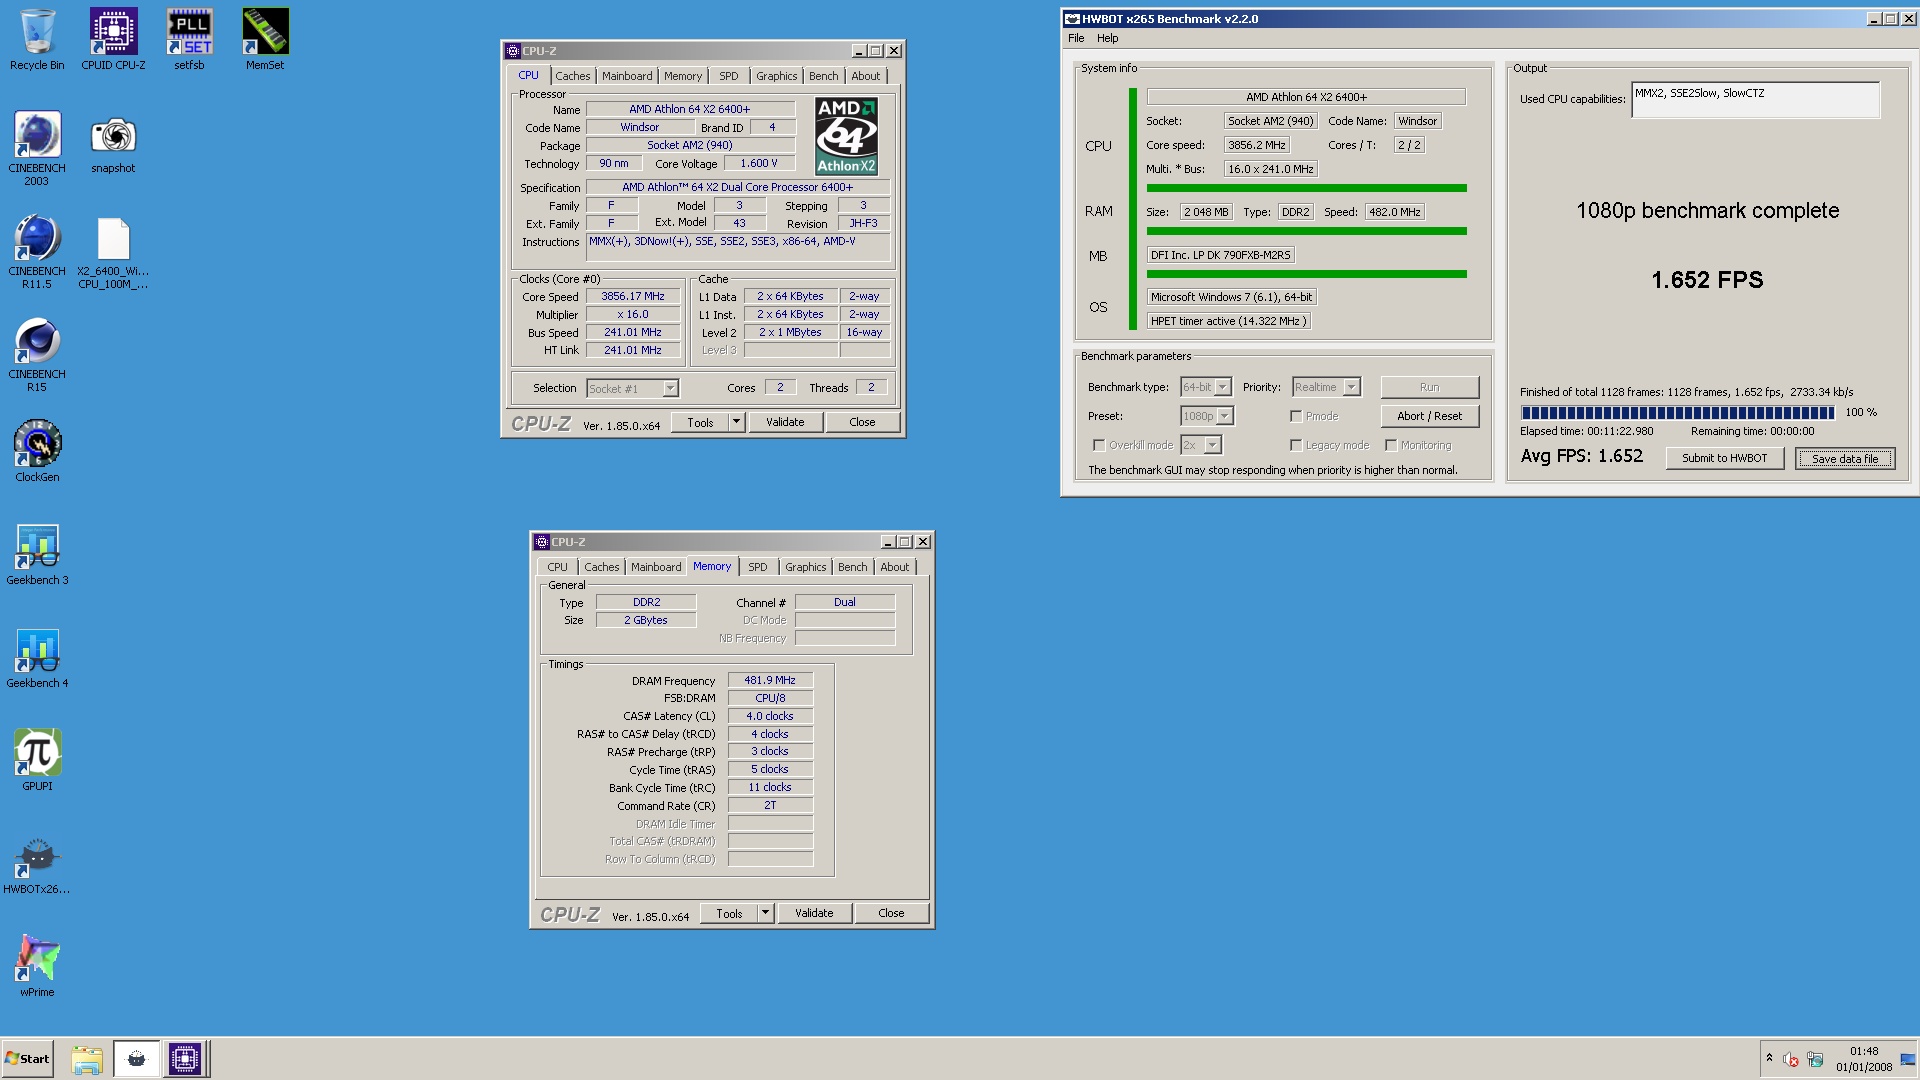The width and height of the screenshot is (1920, 1080).
Task: Toggle the Overkill mode checkbox
Action: pos(1099,445)
